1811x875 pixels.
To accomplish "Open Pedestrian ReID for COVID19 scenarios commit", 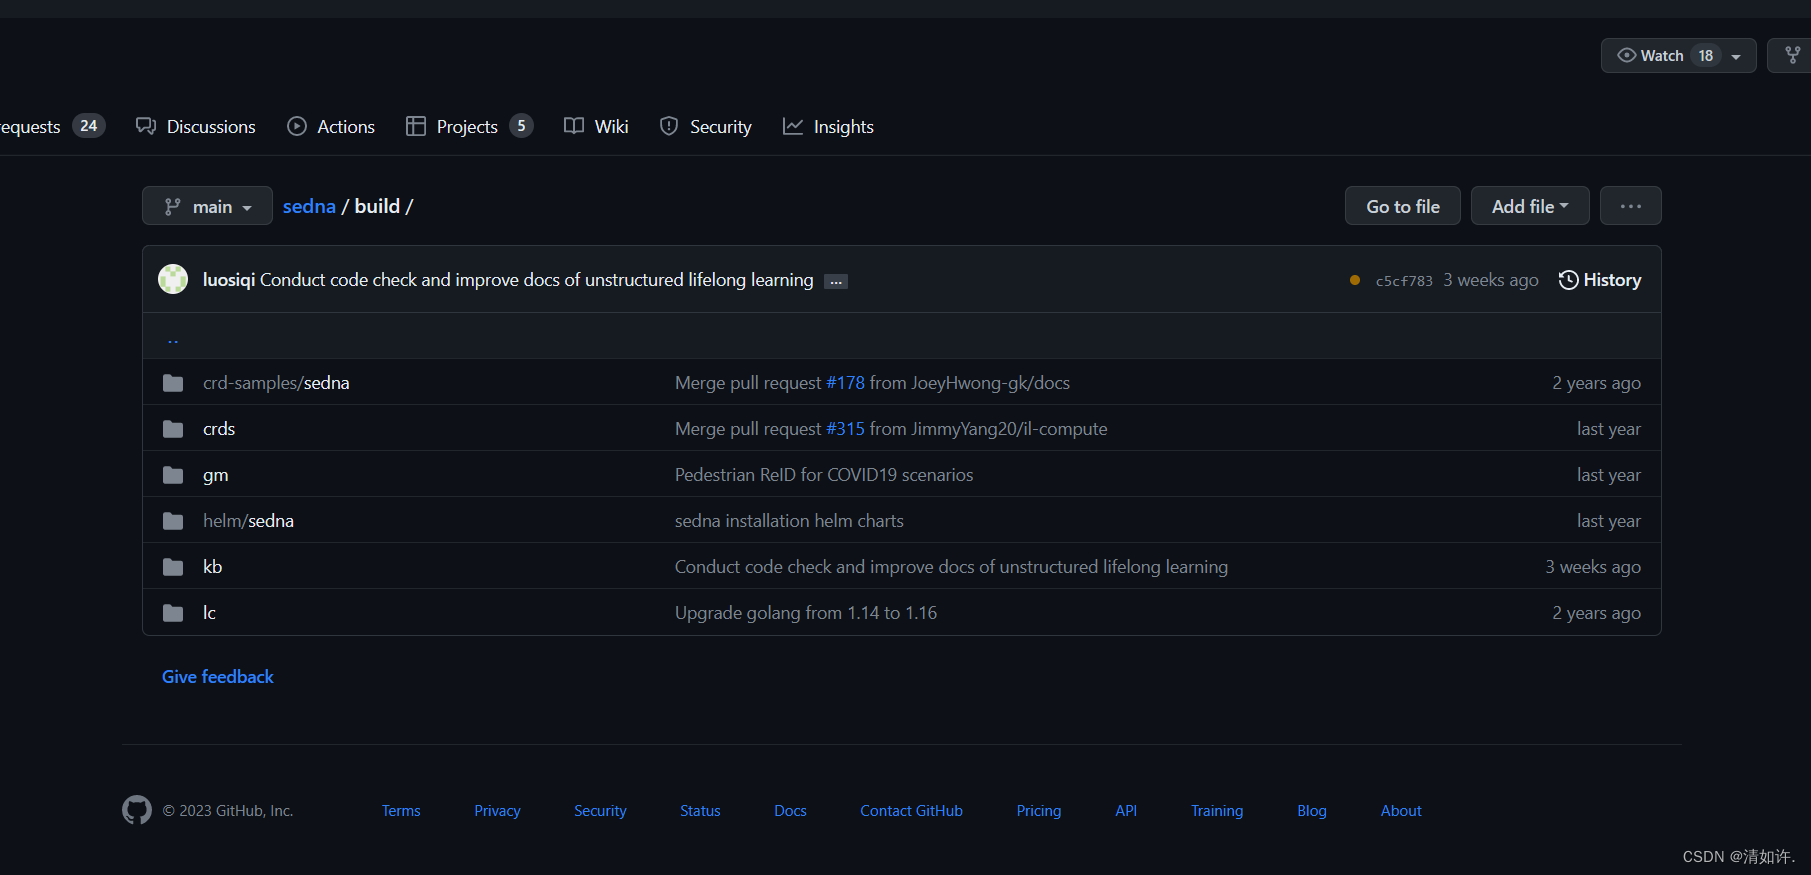I will pyautogui.click(x=824, y=475).
